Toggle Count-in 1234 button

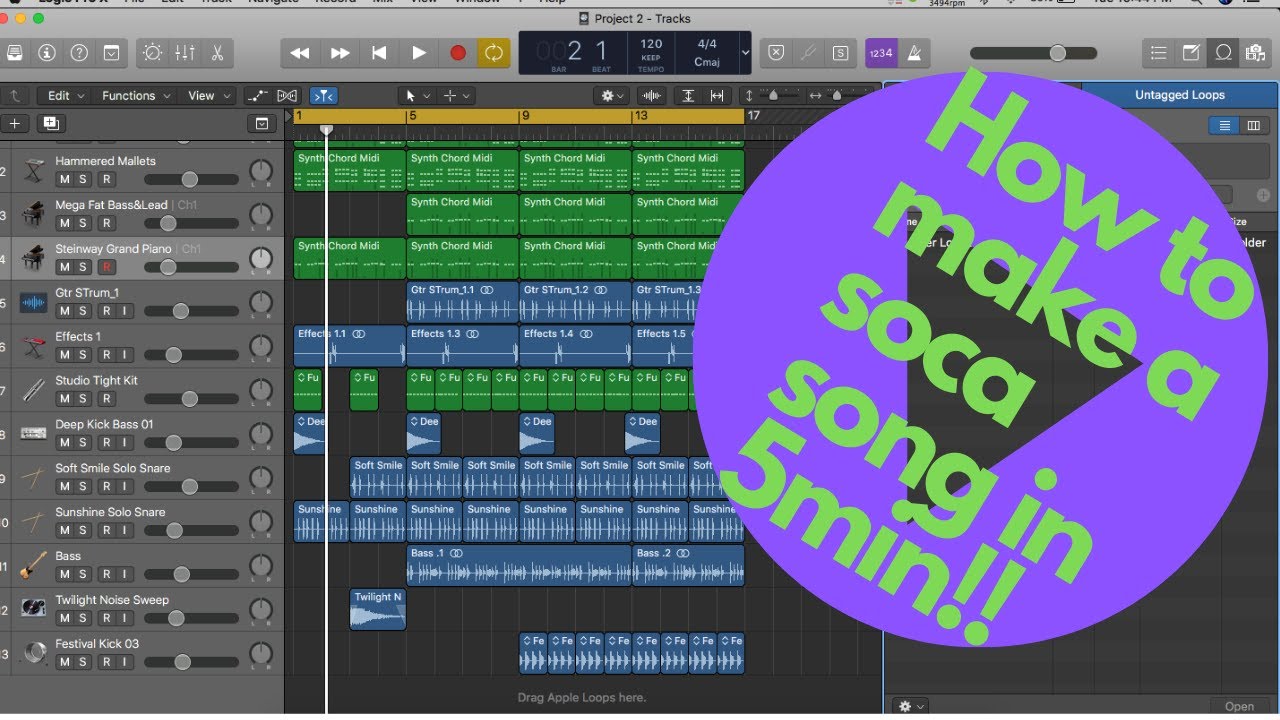pos(881,53)
